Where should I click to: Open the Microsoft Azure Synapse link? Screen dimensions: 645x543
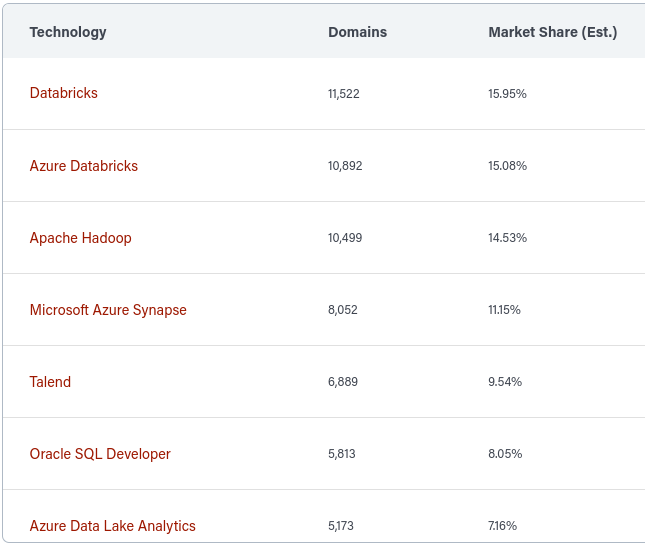point(108,310)
